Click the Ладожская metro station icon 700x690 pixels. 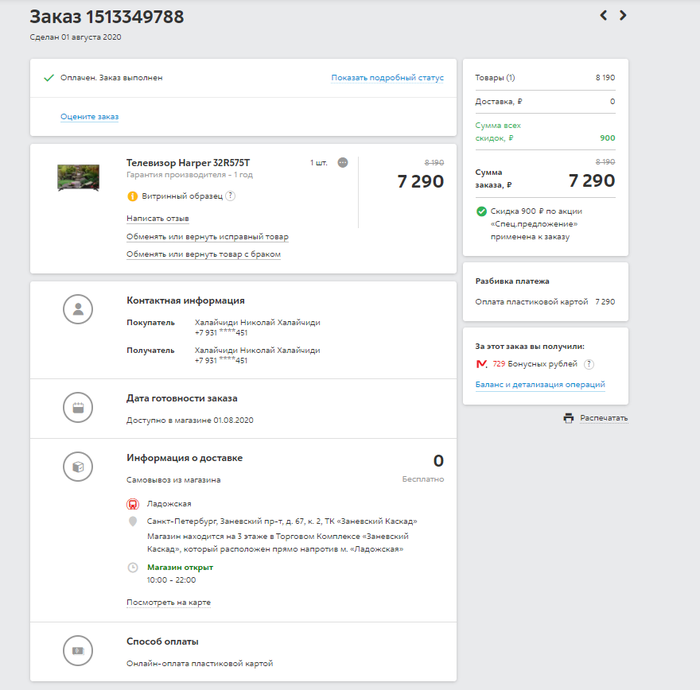point(133,504)
